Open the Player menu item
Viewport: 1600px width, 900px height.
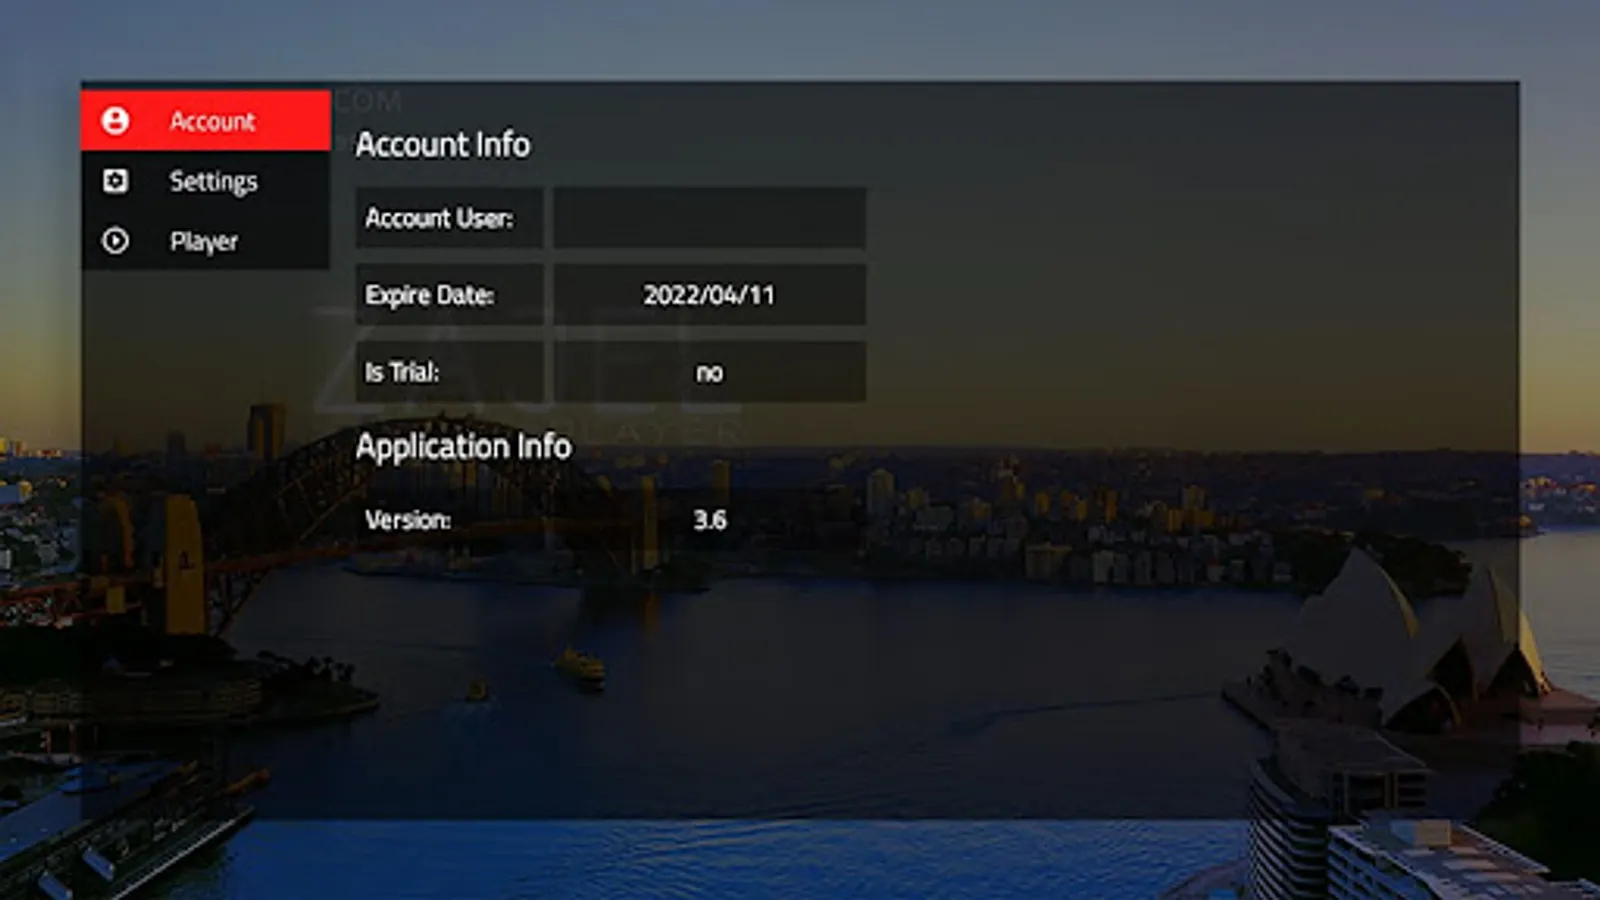point(206,241)
